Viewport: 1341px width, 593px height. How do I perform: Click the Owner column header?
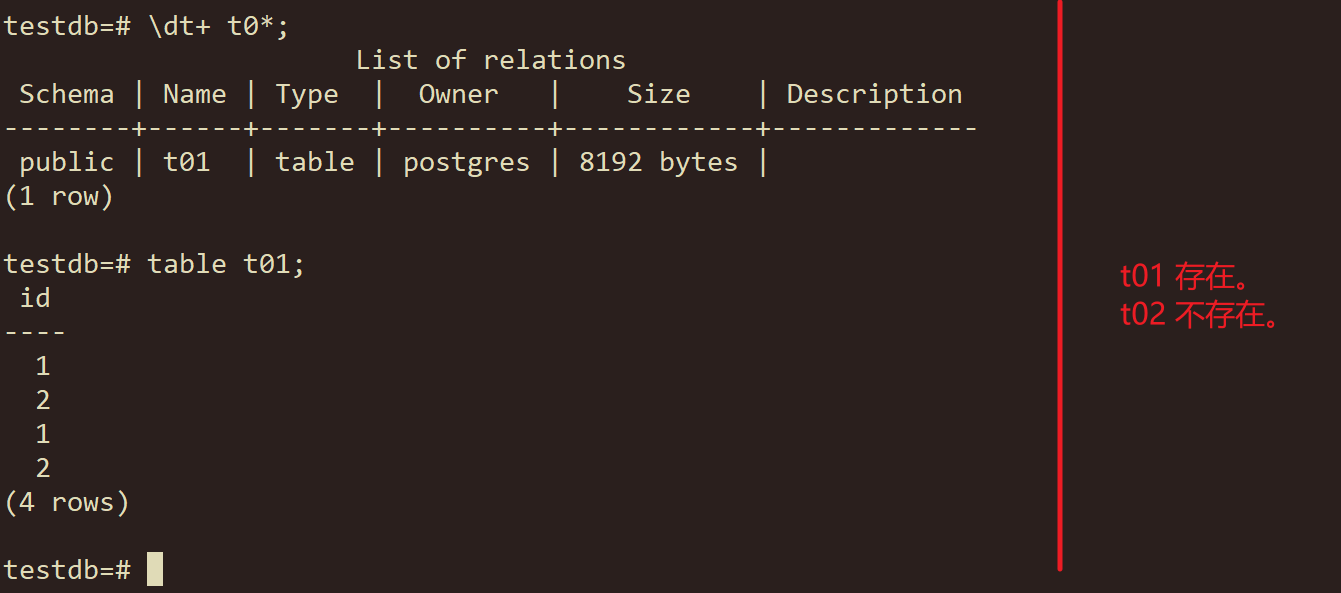[458, 94]
